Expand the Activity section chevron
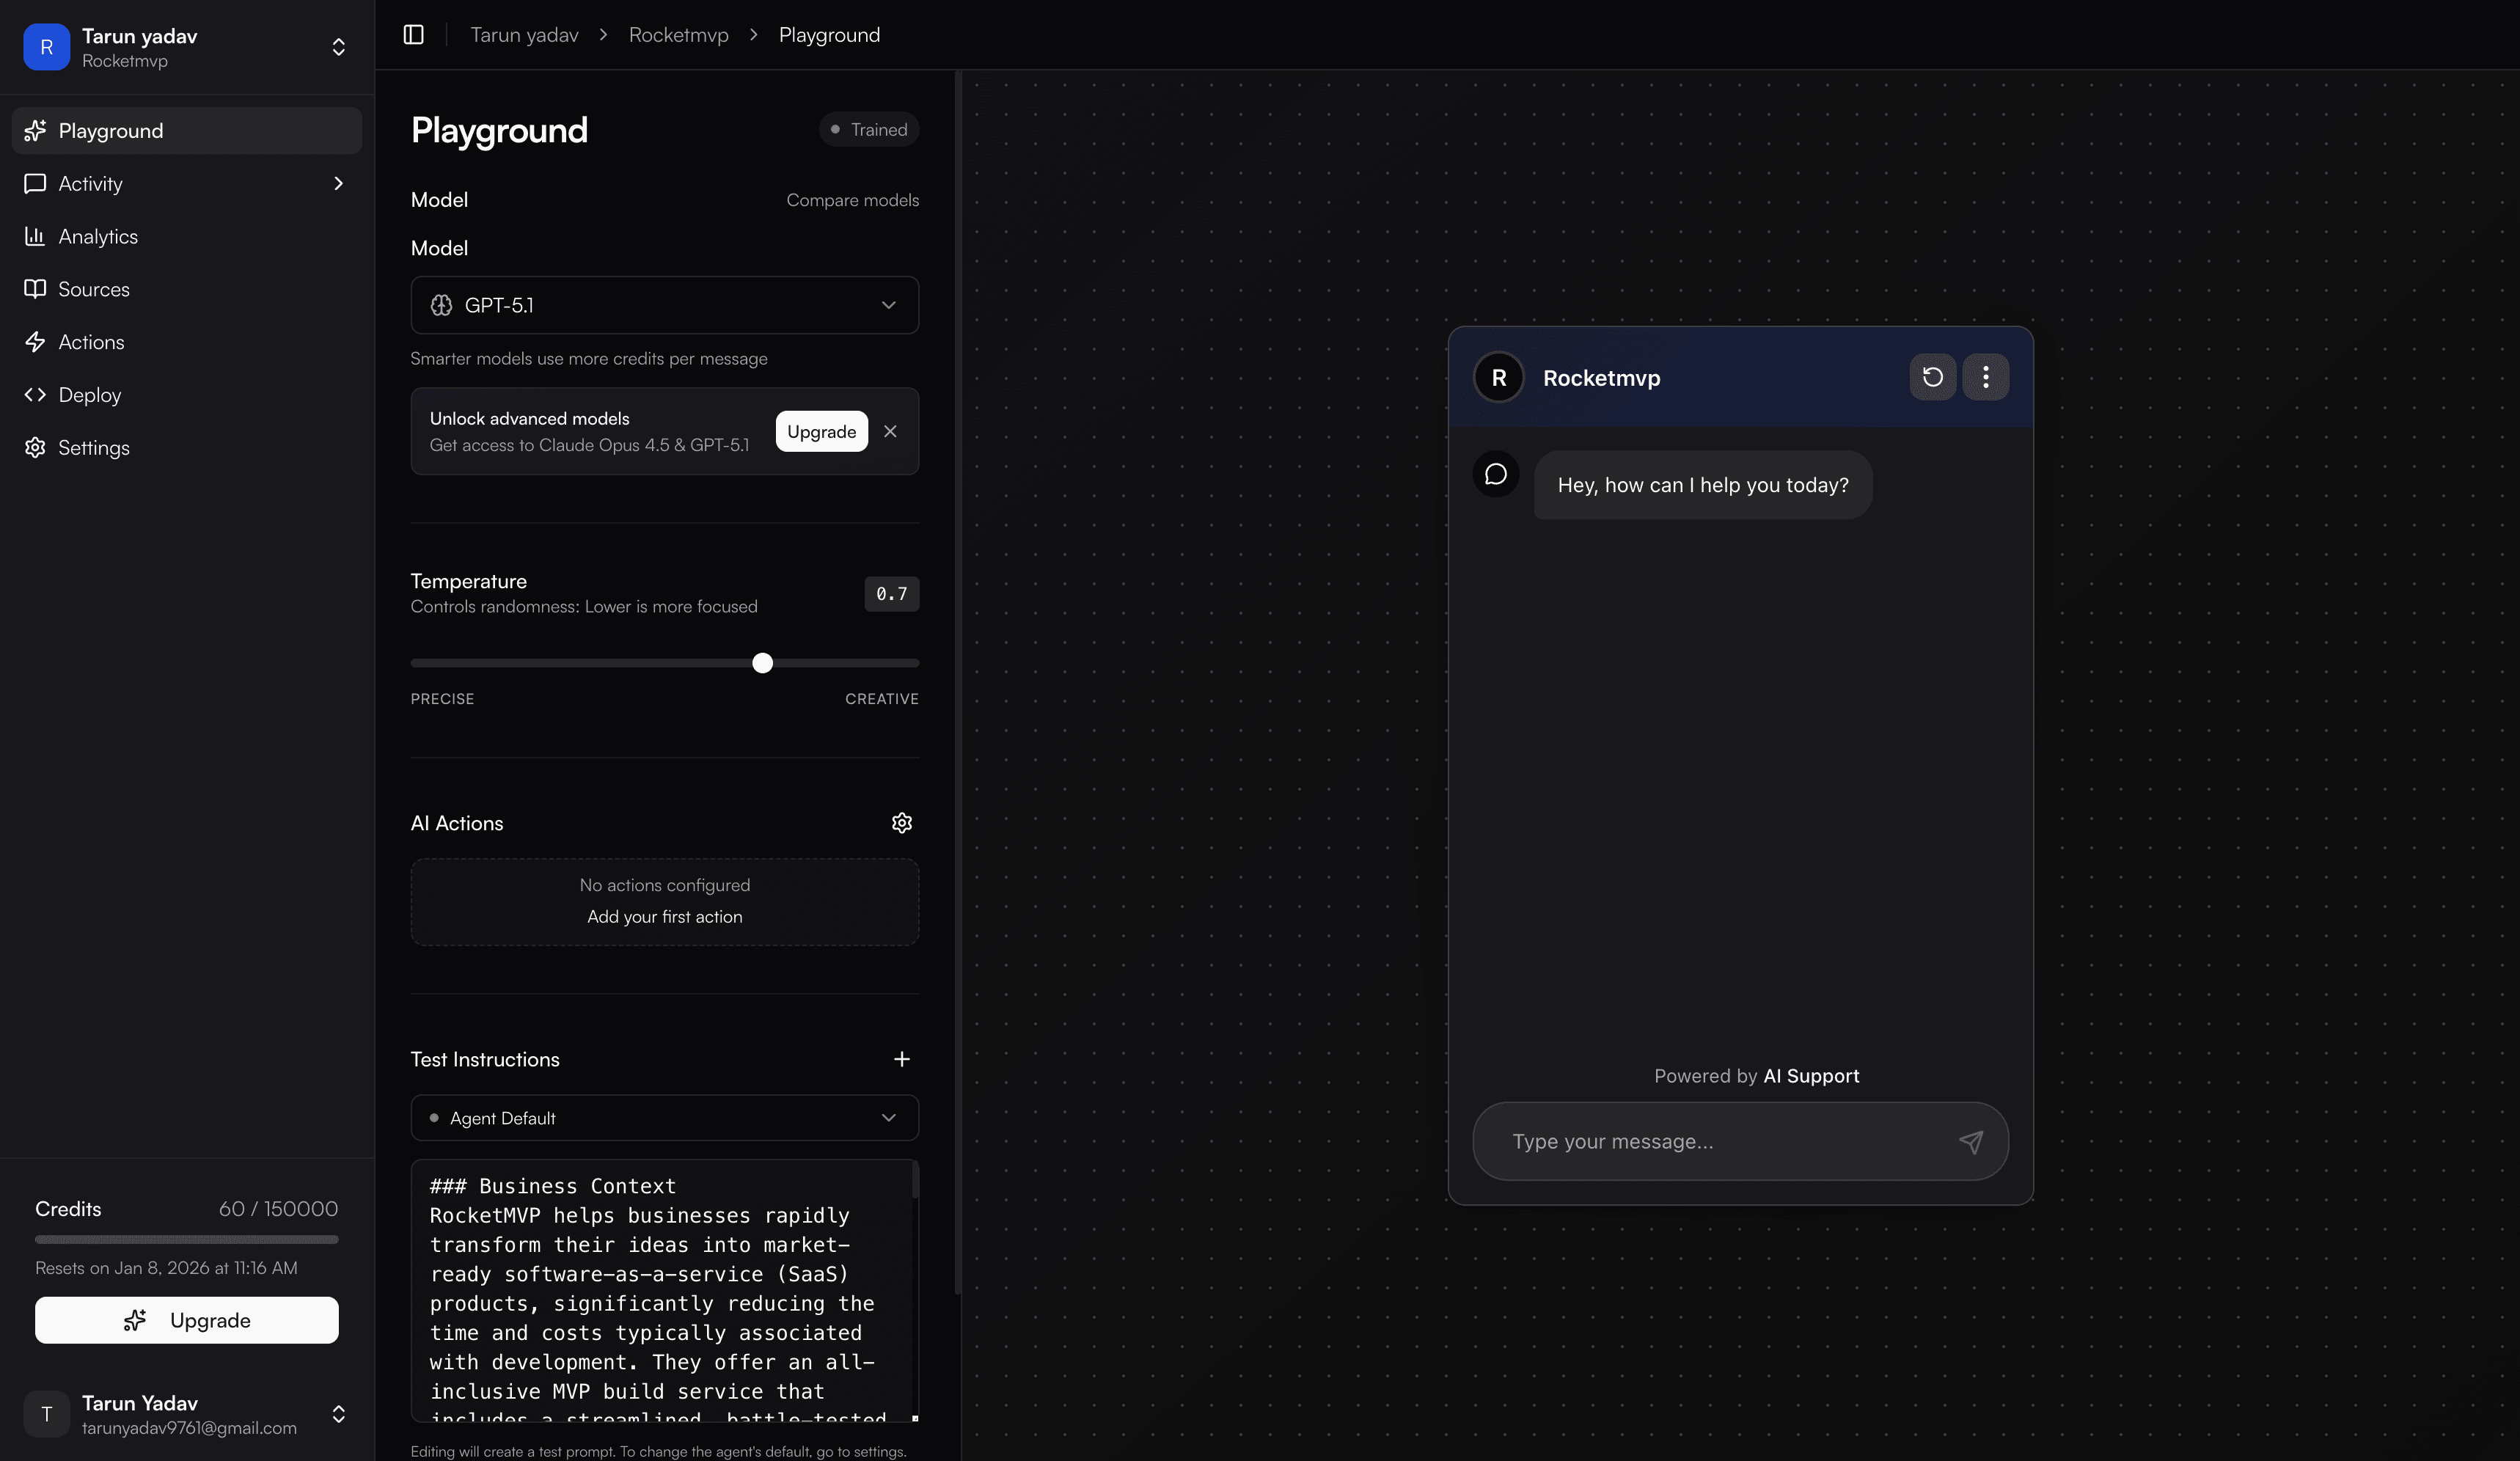Viewport: 2520px width, 1461px height. [x=338, y=183]
